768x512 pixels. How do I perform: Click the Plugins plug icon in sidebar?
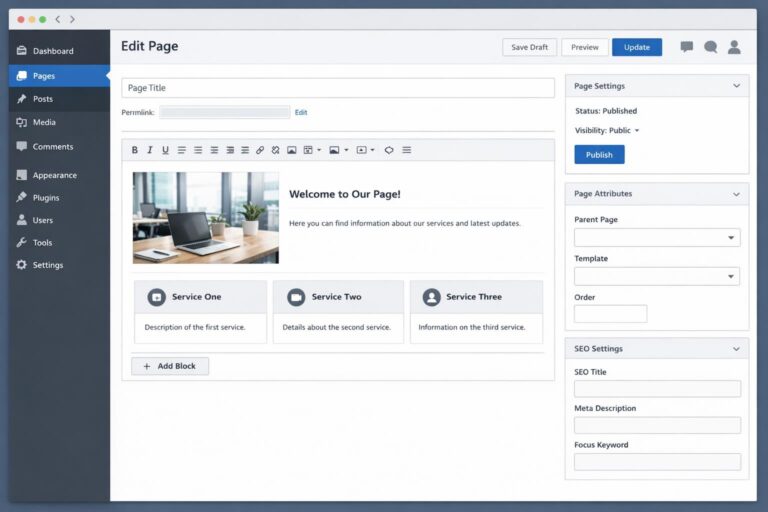[x=22, y=197]
